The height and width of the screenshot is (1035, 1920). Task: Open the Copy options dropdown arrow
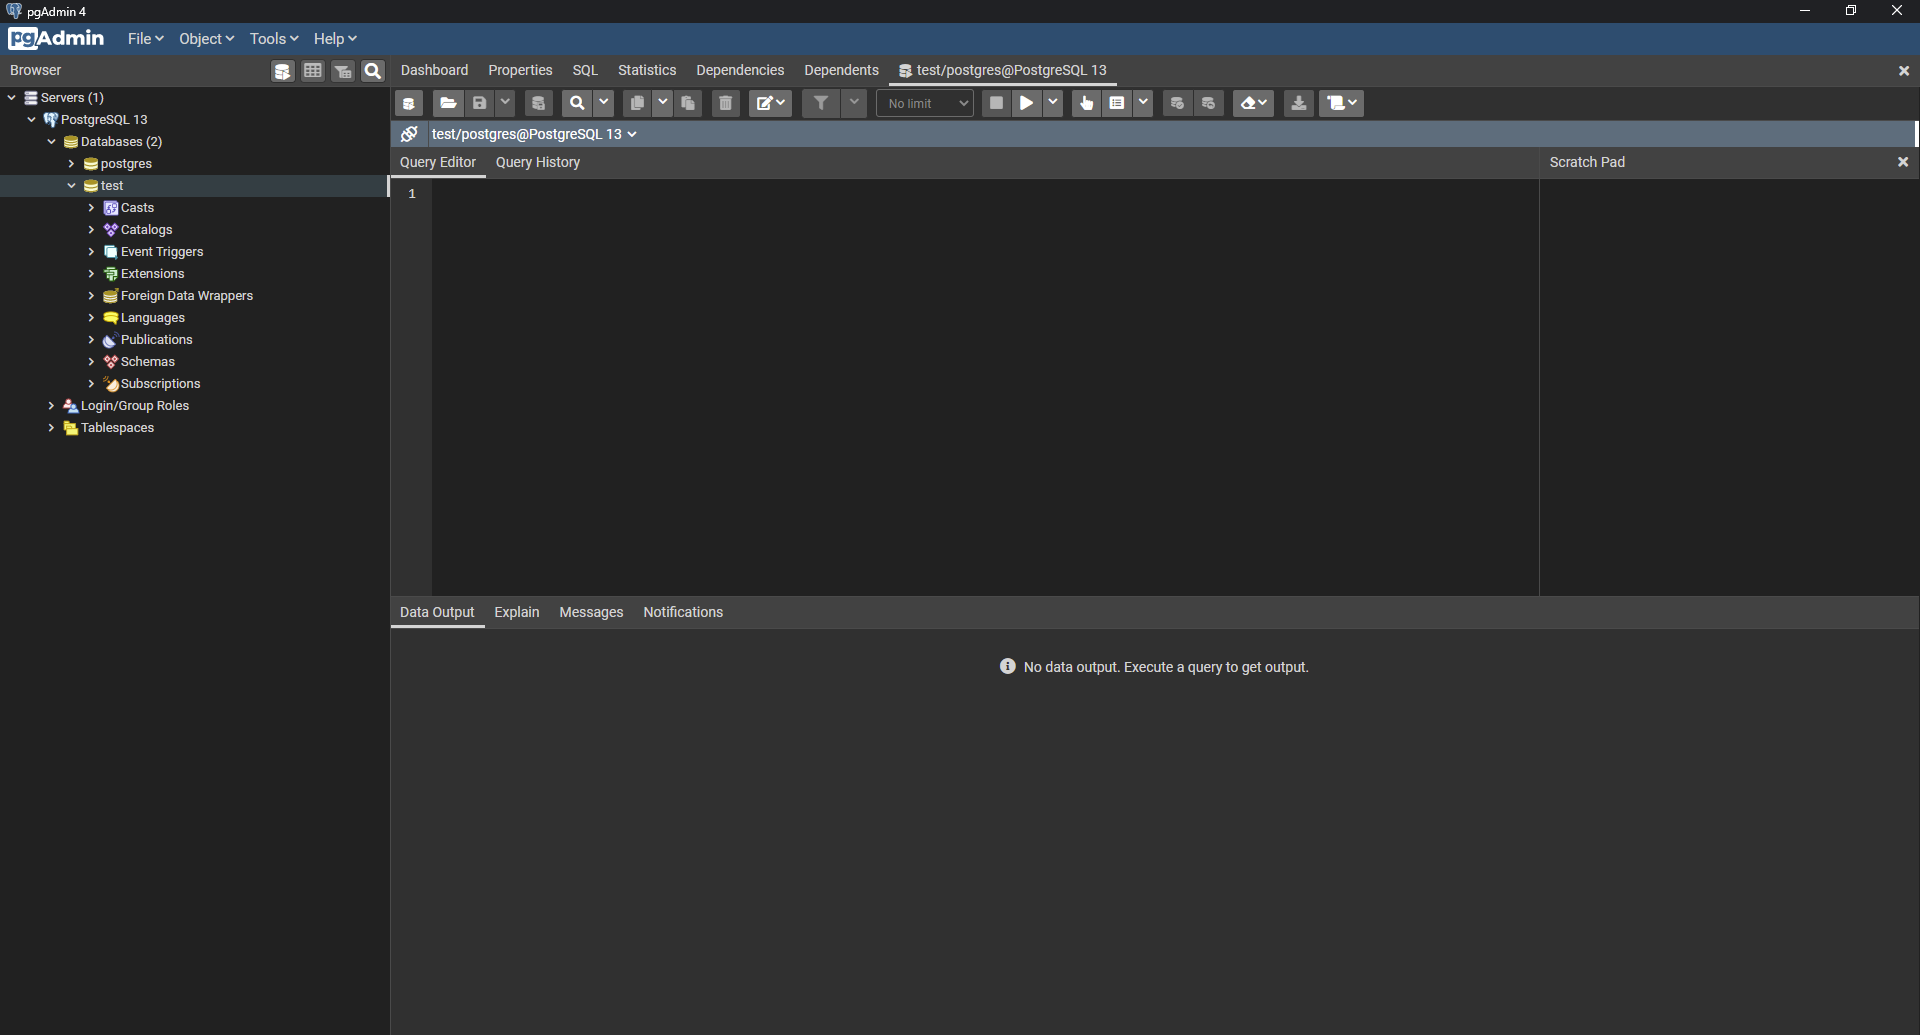[x=662, y=103]
